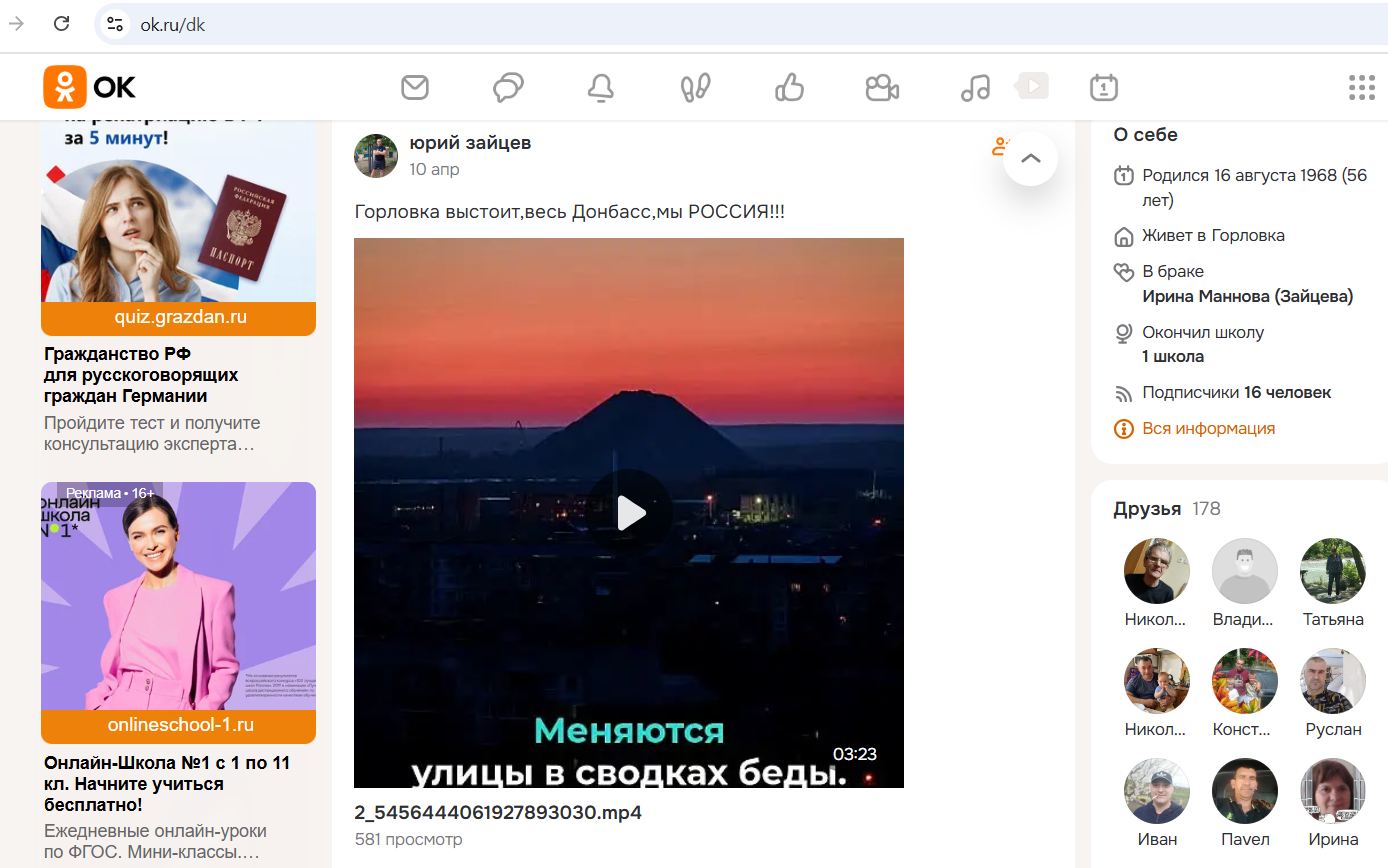Open the OK logo home link
The height and width of the screenshot is (868, 1388).
(x=89, y=87)
